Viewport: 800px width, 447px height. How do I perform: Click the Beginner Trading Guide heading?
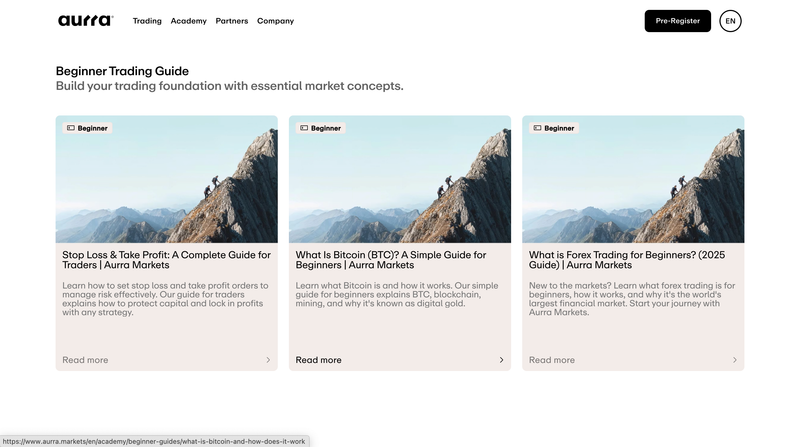(x=122, y=71)
